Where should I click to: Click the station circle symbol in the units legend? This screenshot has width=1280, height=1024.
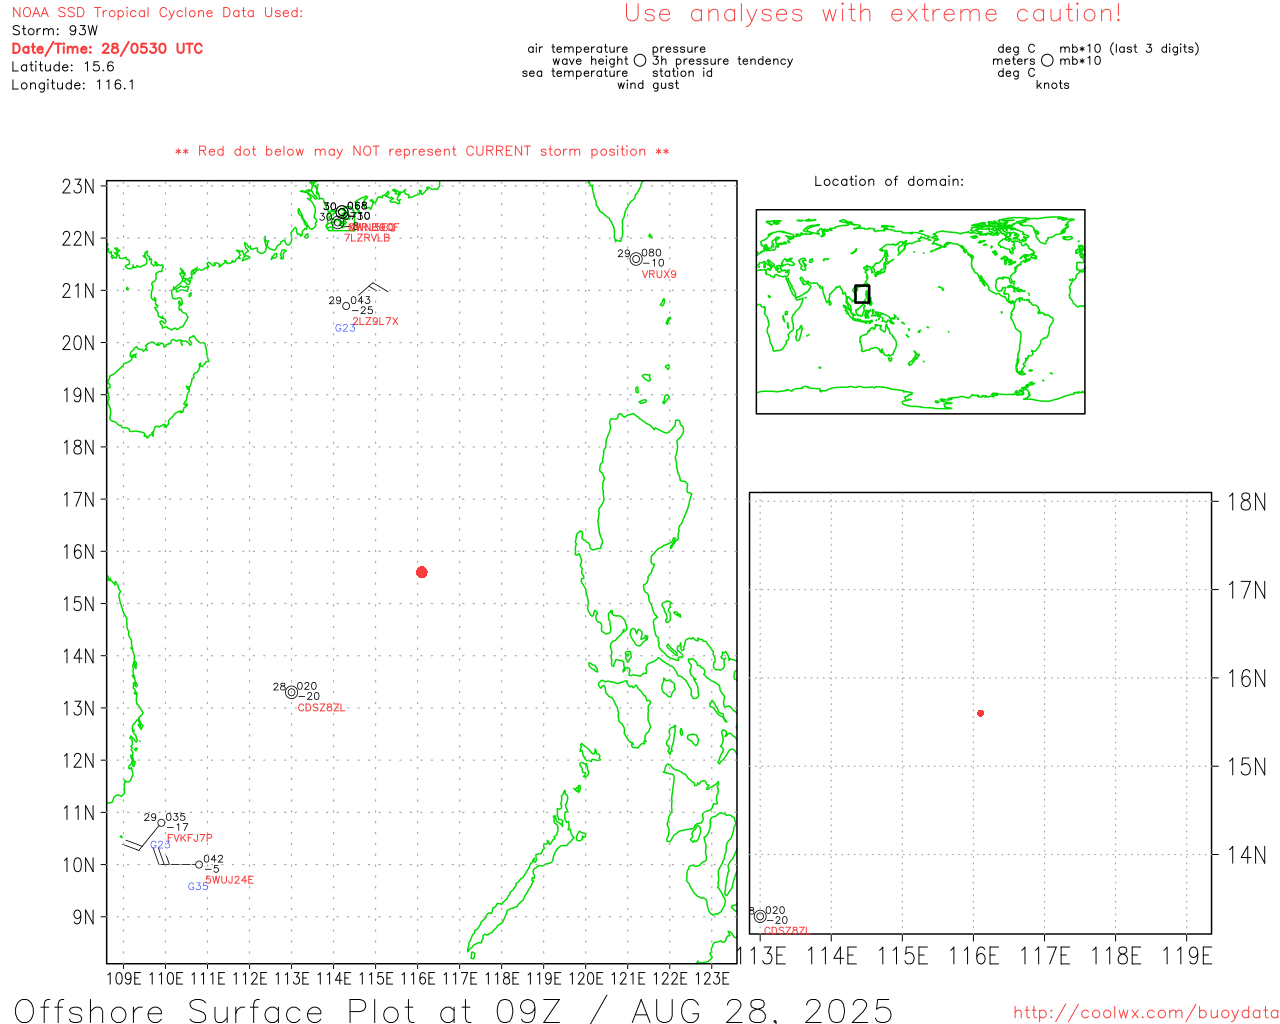(x=1047, y=61)
